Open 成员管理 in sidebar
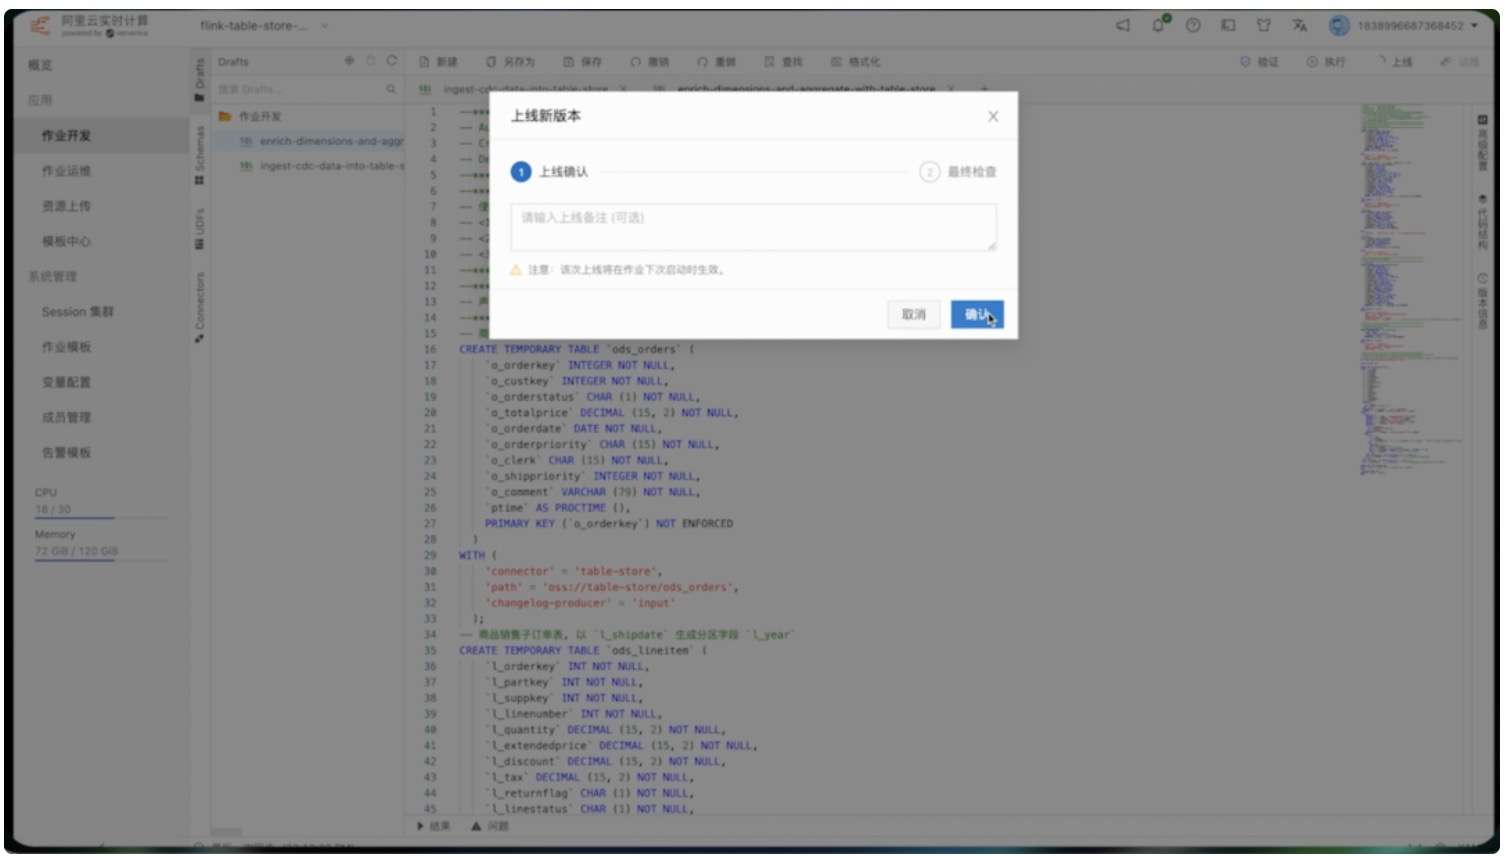 (66, 417)
